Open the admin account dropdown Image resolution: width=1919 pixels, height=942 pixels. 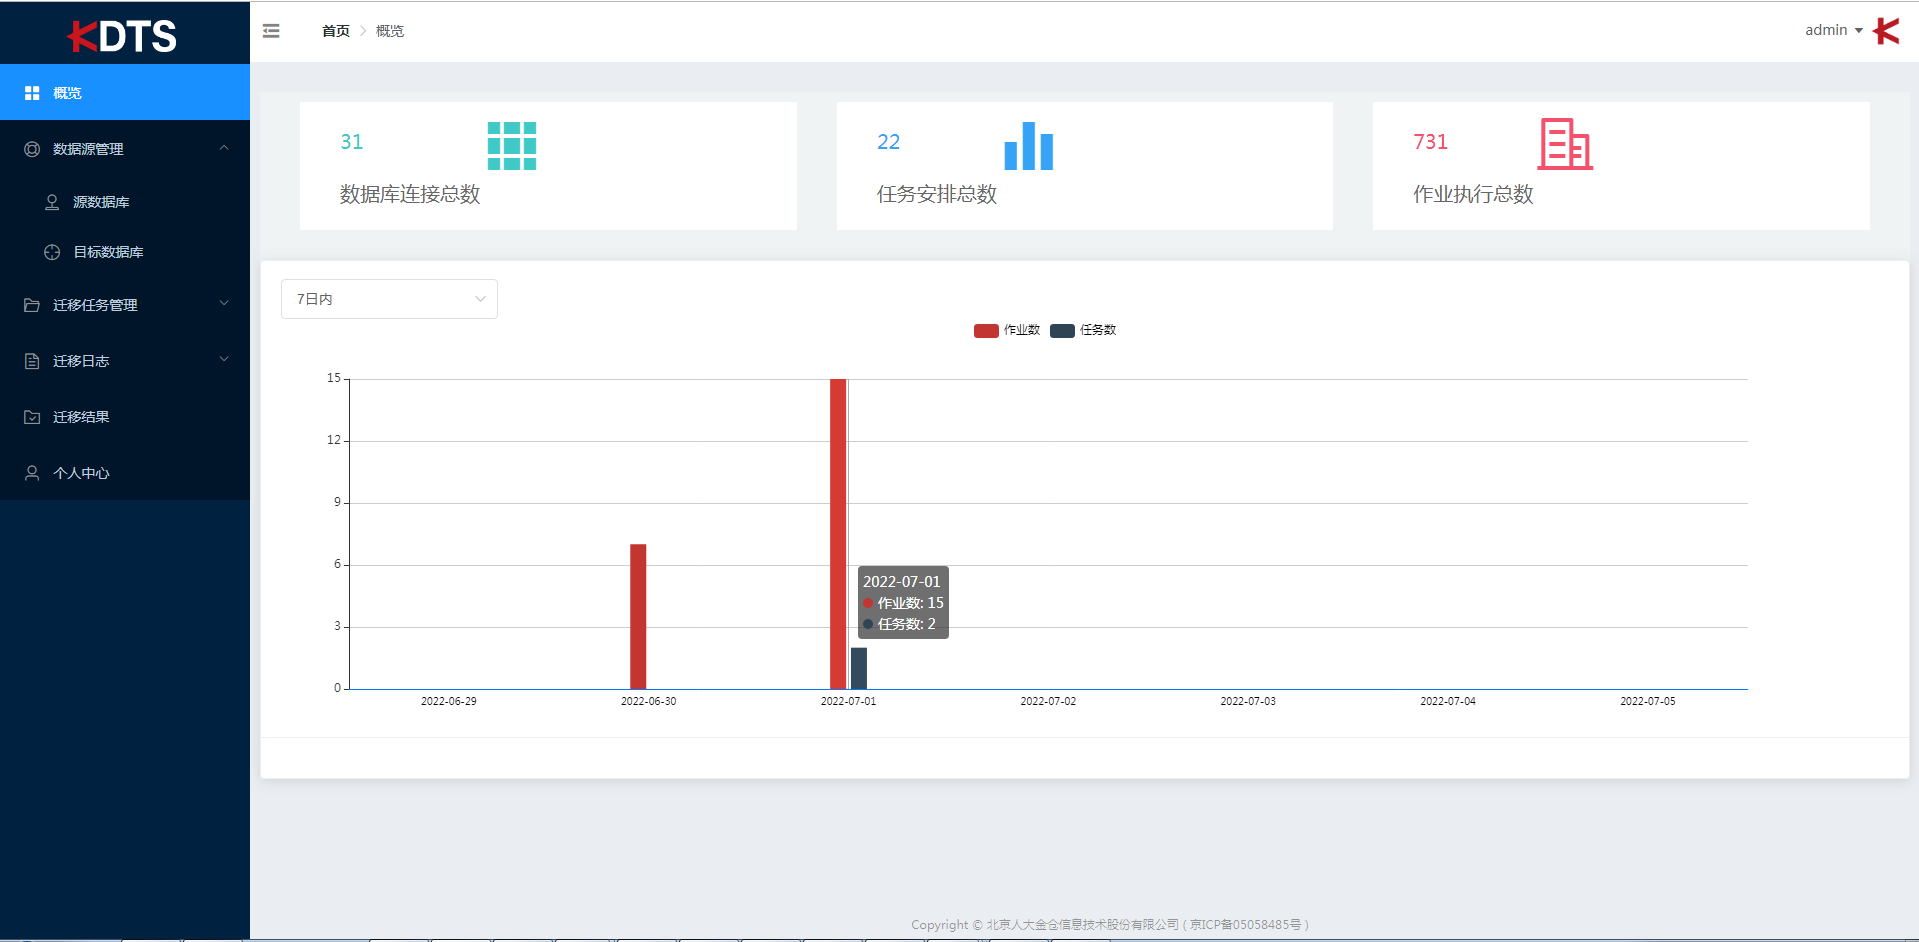tap(1830, 30)
